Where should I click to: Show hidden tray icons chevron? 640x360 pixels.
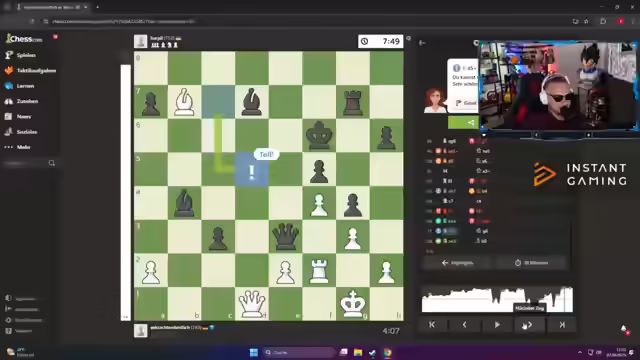580,352
